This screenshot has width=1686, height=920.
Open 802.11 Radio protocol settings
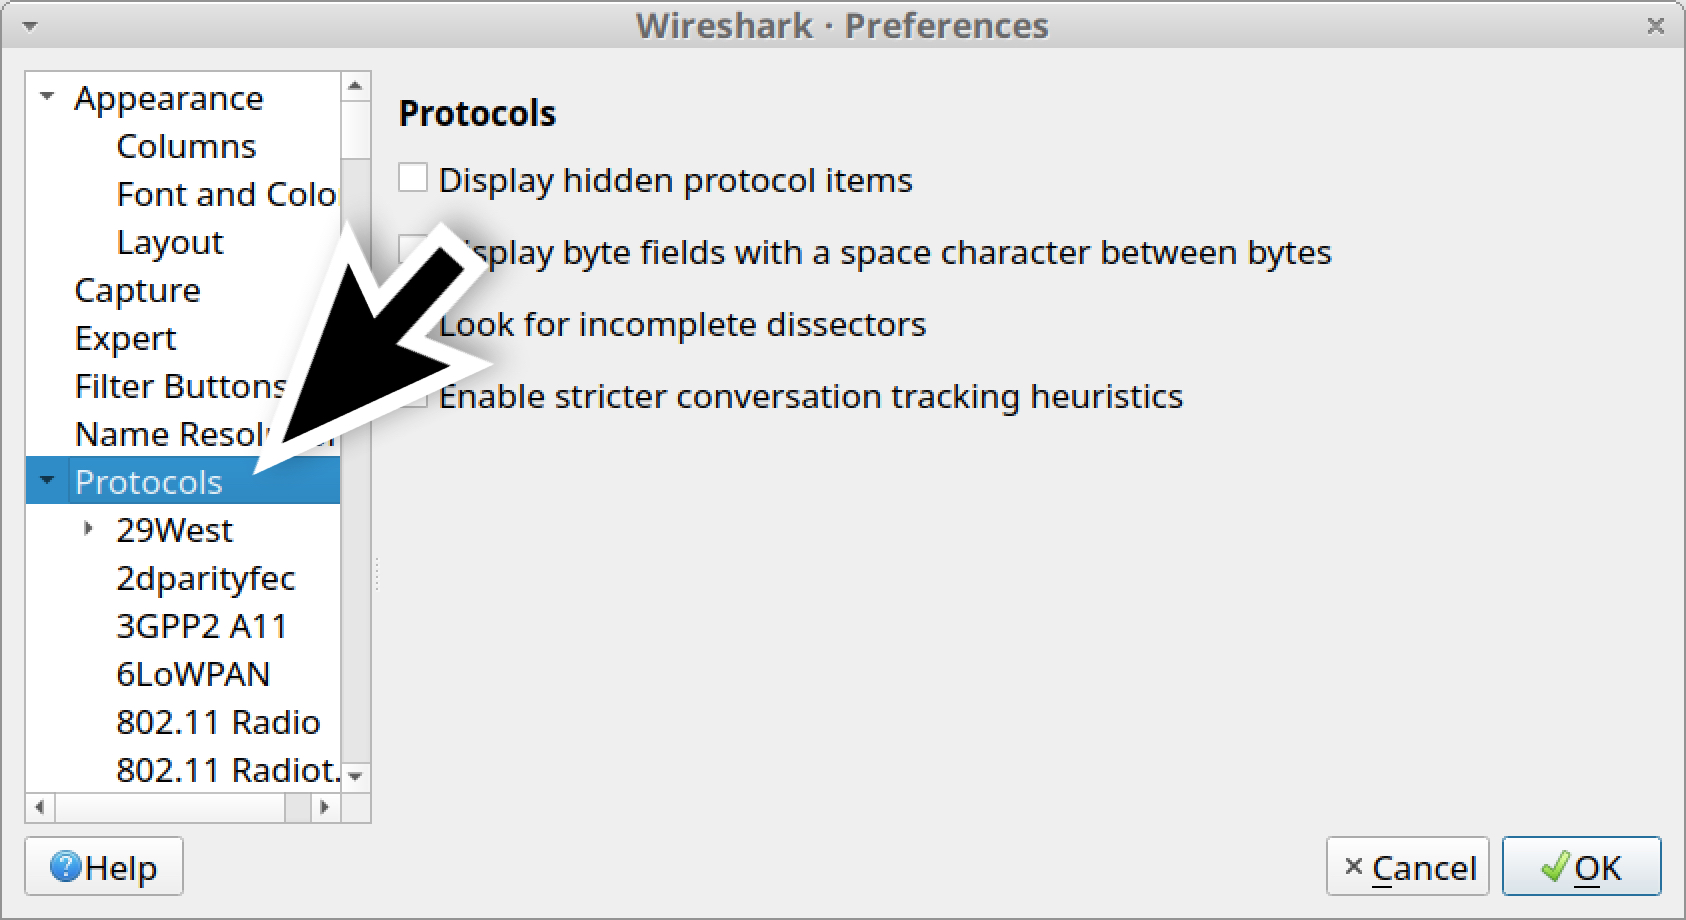coord(219,721)
